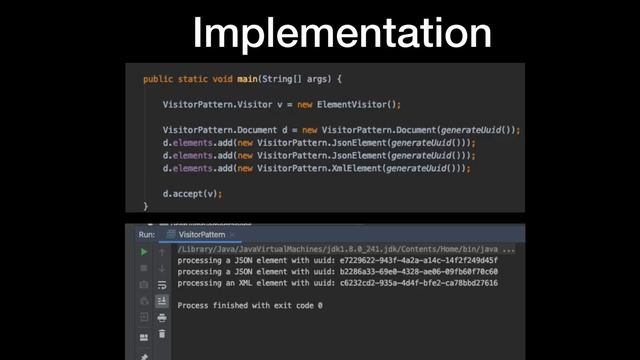Click the Down the stack trace arrow

point(162,268)
